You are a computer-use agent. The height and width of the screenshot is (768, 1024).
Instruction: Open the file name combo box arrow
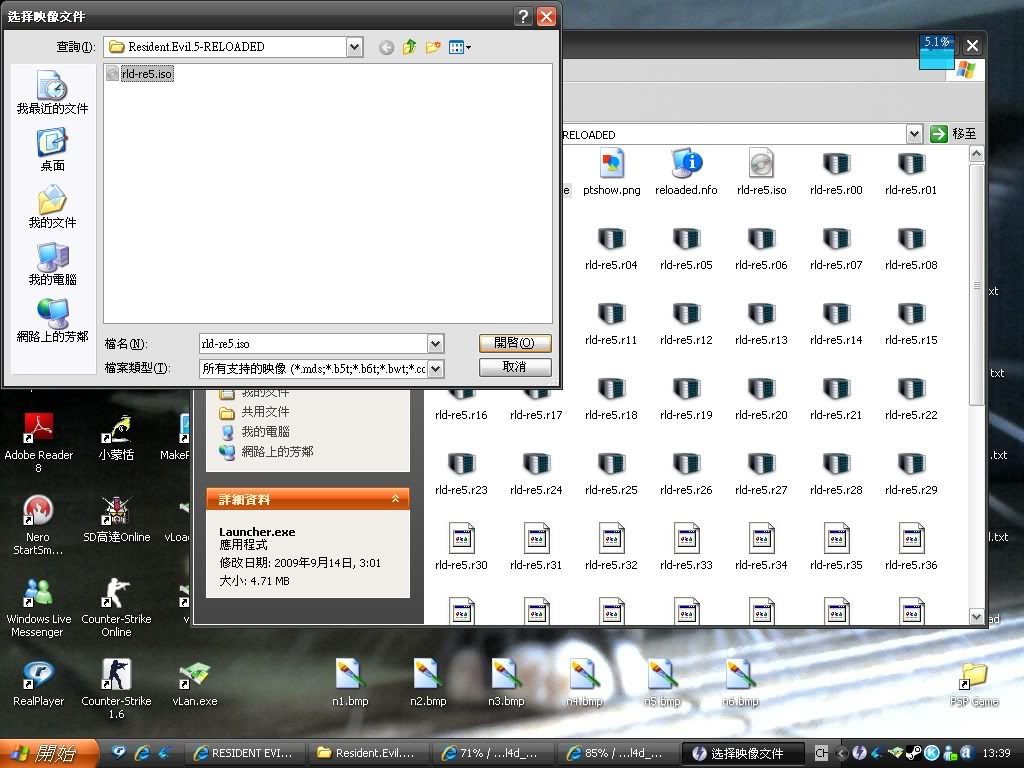pyautogui.click(x=435, y=344)
